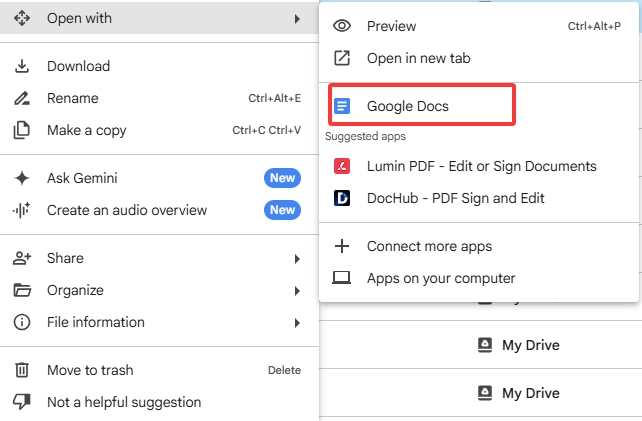Click the Open in new tab arrow icon
642x421 pixels.
[342, 58]
